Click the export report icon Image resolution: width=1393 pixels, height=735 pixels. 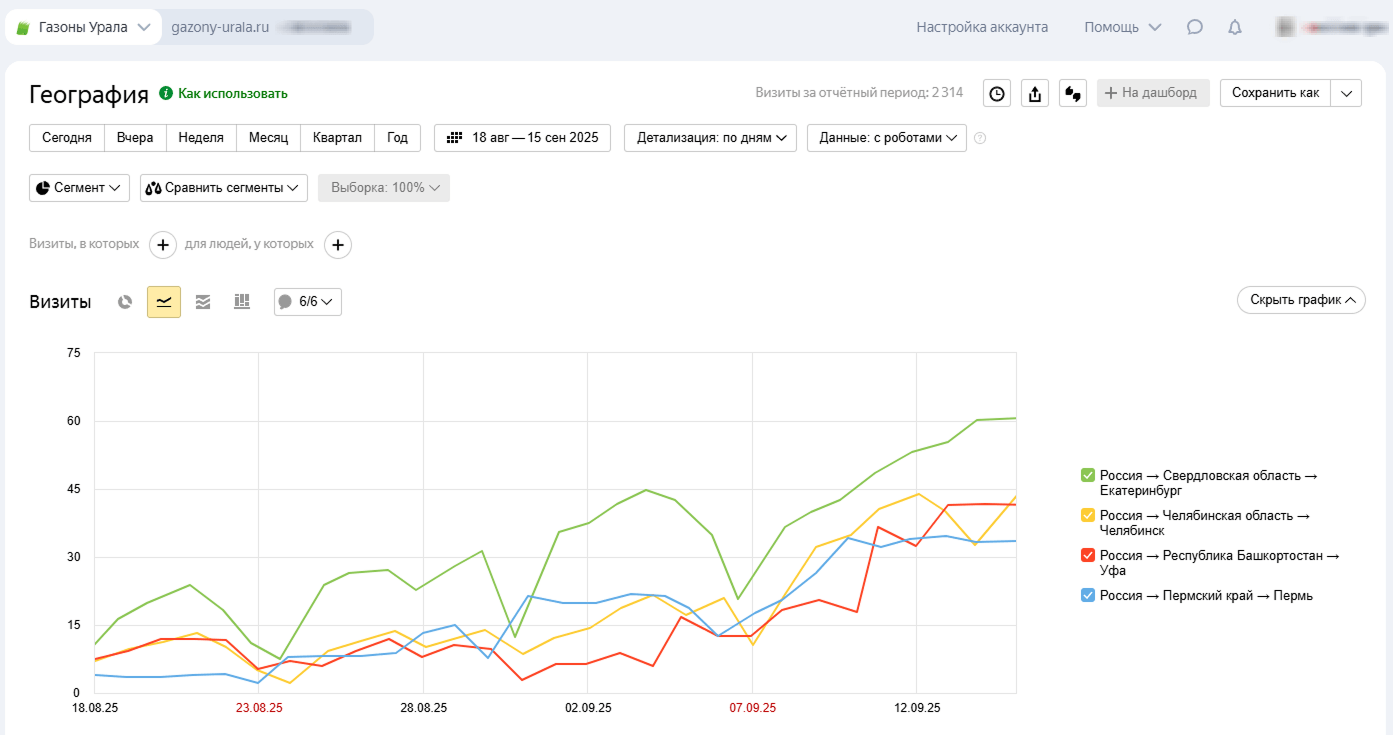1035,93
